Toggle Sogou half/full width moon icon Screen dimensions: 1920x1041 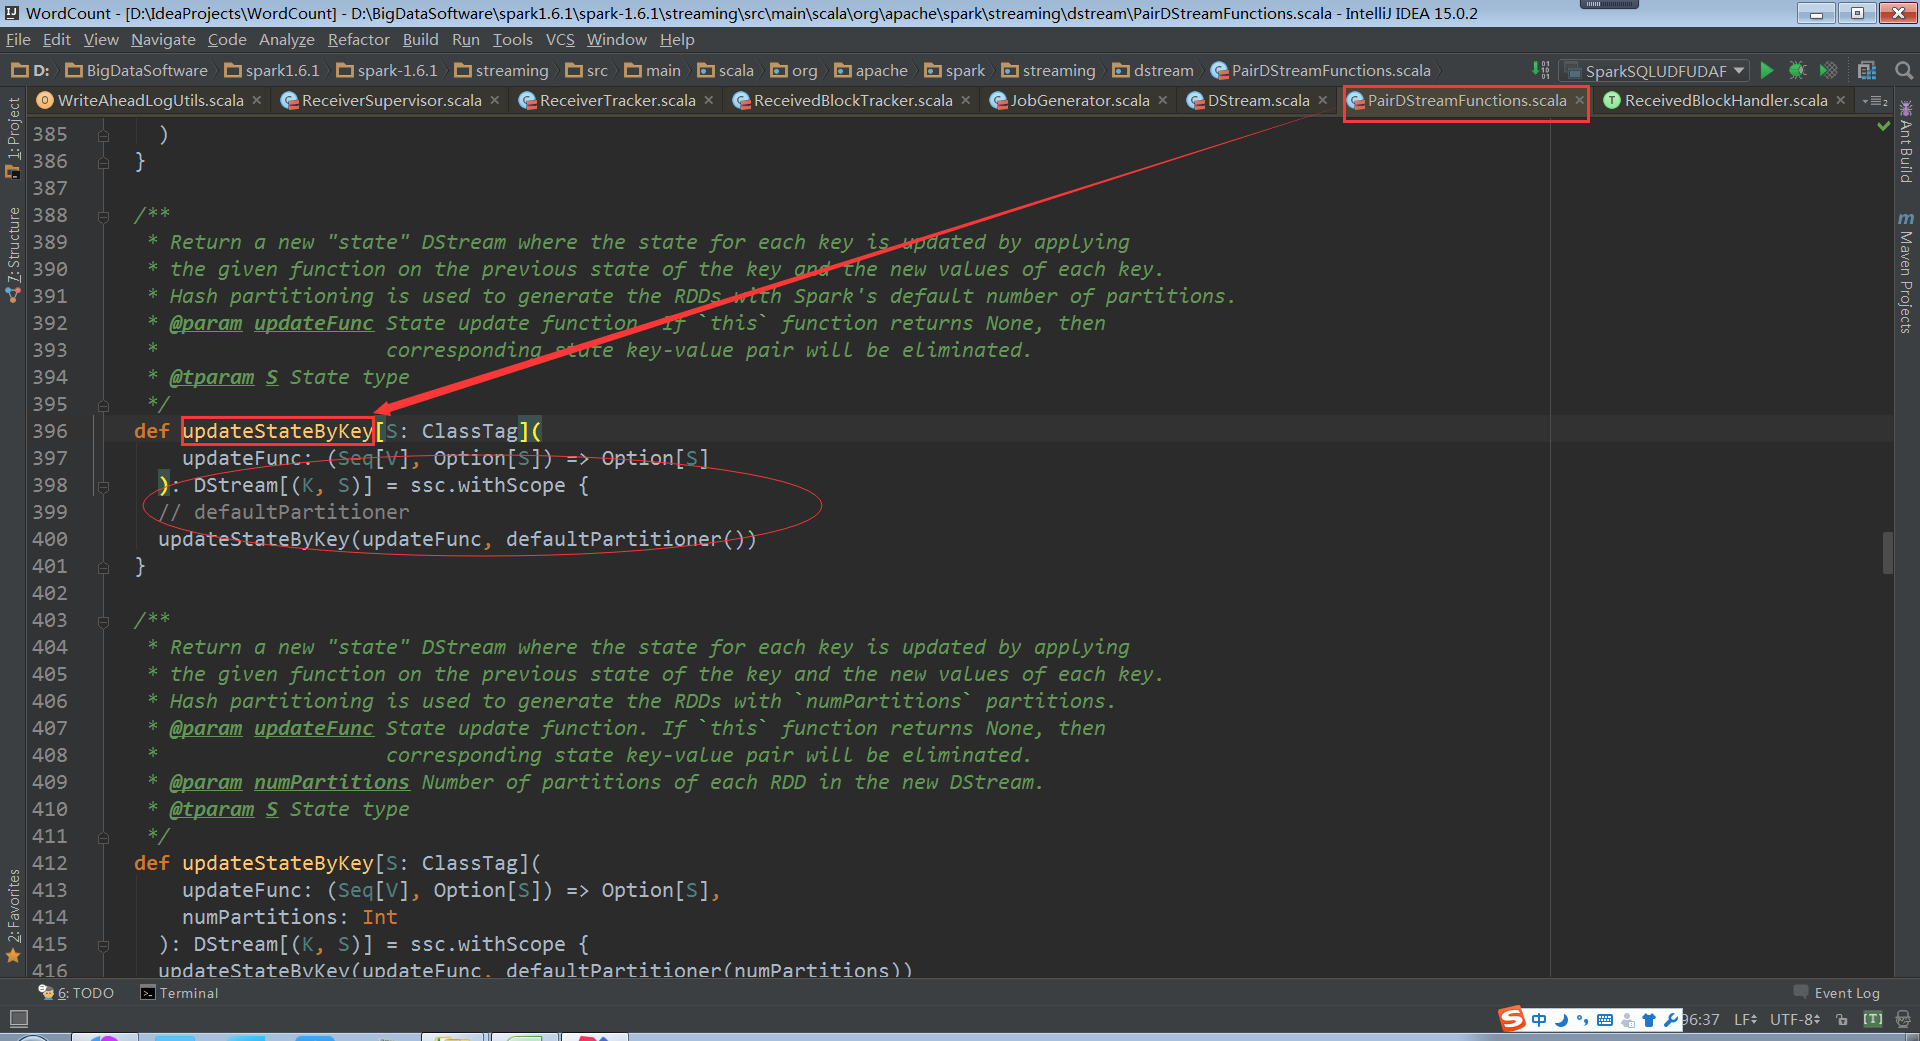pos(1561,1020)
